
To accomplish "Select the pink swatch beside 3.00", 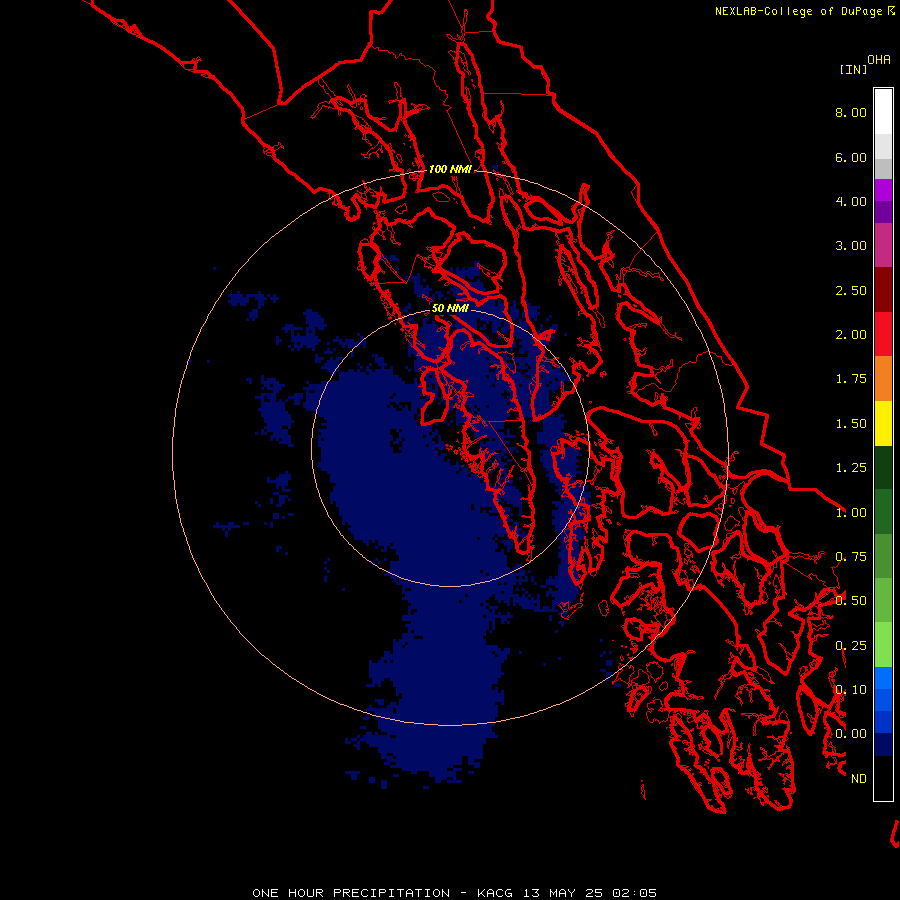I will [x=883, y=245].
